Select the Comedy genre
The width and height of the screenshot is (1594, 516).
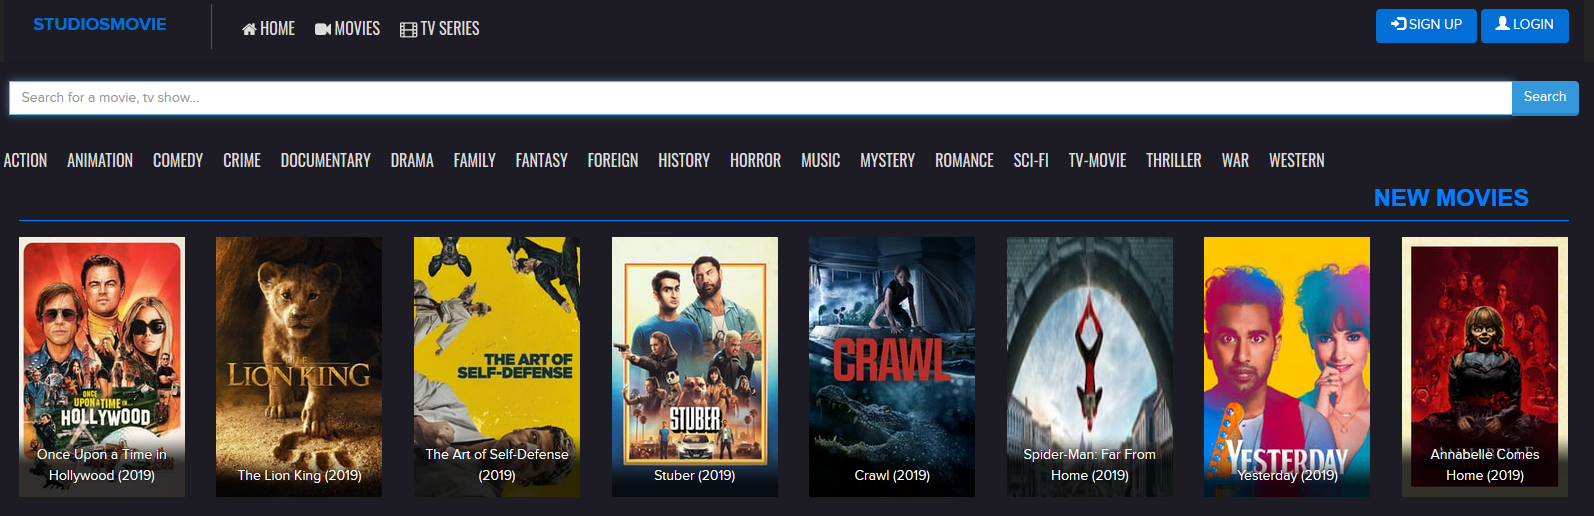pyautogui.click(x=178, y=161)
